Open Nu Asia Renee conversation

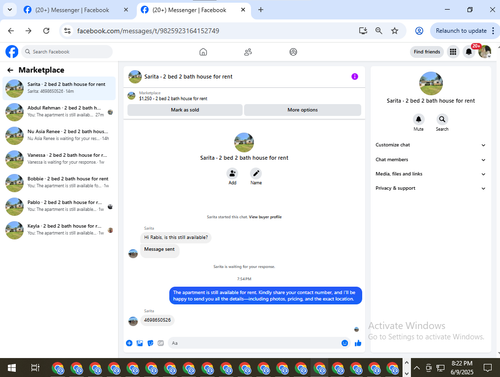(x=59, y=135)
